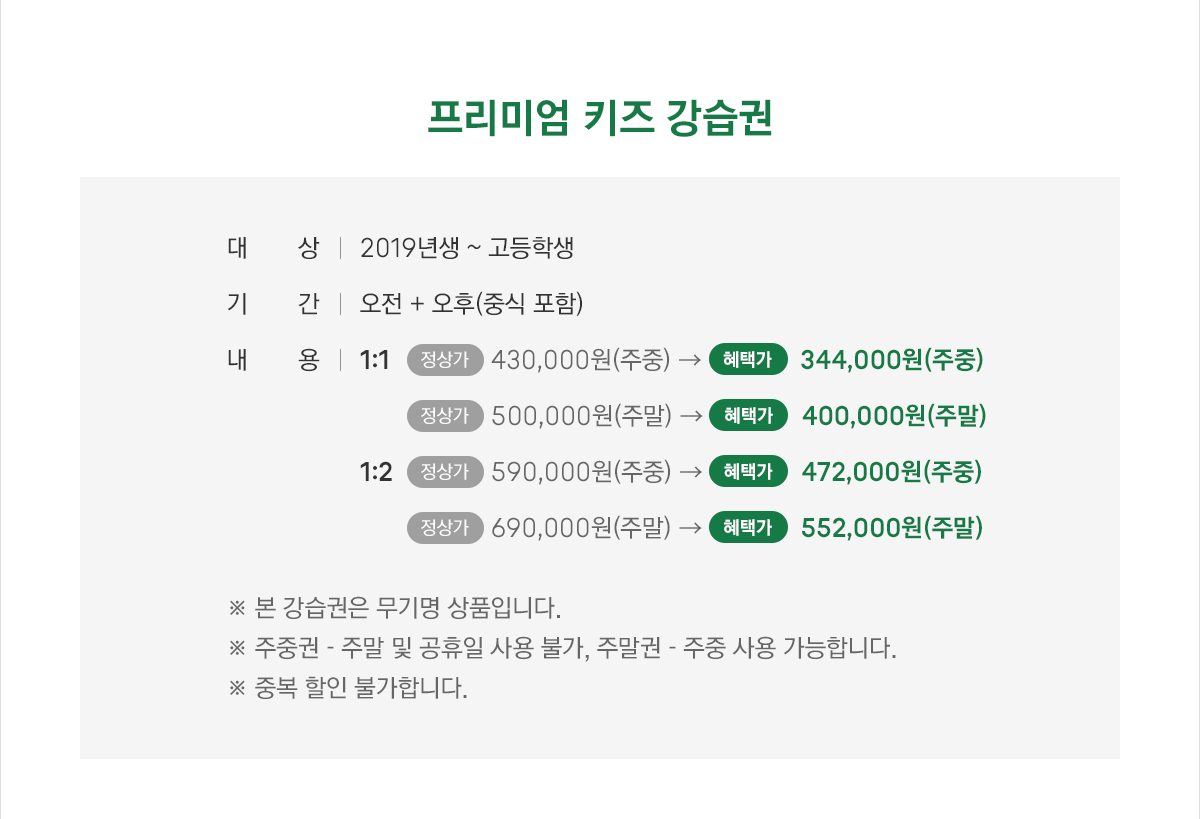Screen dimensions: 1200x819
Task: Click the 무기명 상품 notice line
Action: click(395, 607)
